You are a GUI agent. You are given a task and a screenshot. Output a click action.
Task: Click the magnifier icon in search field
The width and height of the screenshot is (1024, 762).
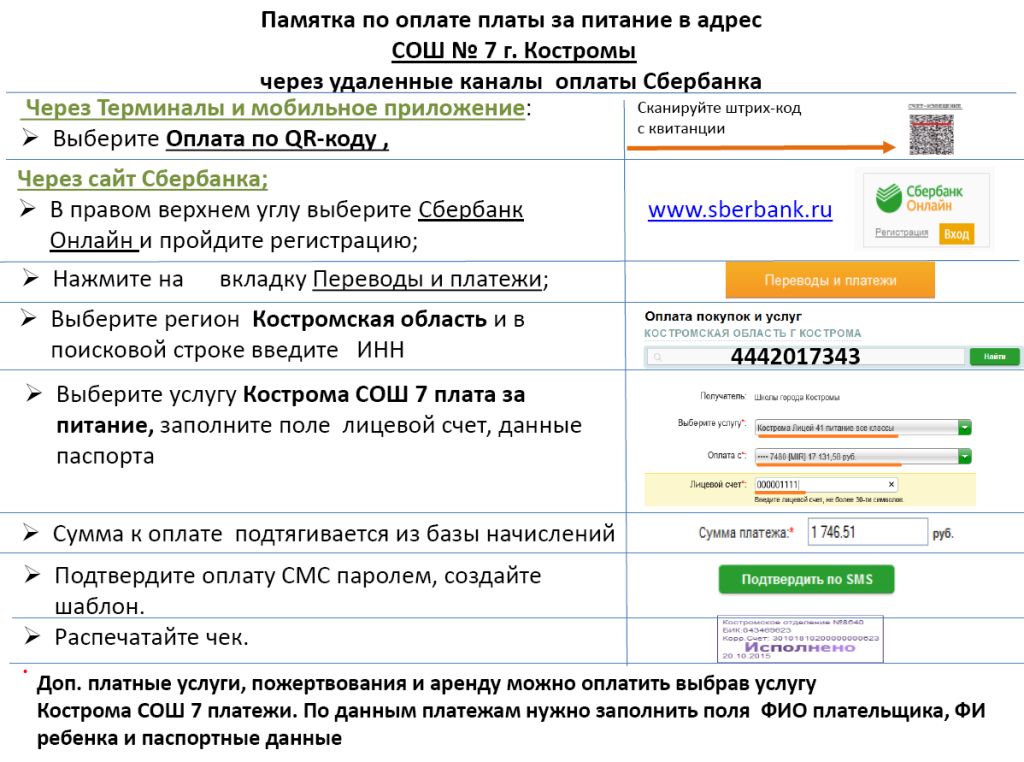point(658,357)
